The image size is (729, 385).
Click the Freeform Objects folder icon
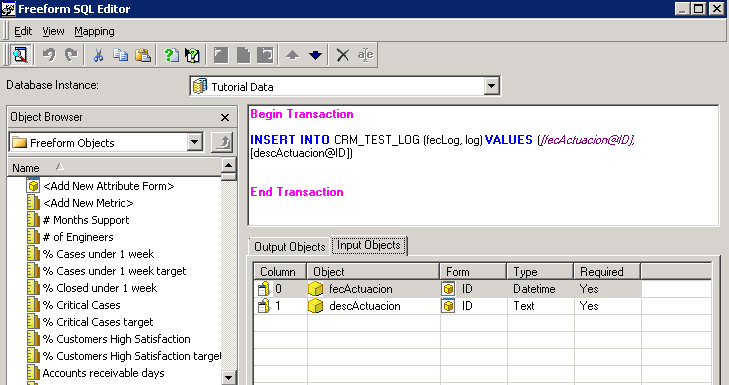20,142
